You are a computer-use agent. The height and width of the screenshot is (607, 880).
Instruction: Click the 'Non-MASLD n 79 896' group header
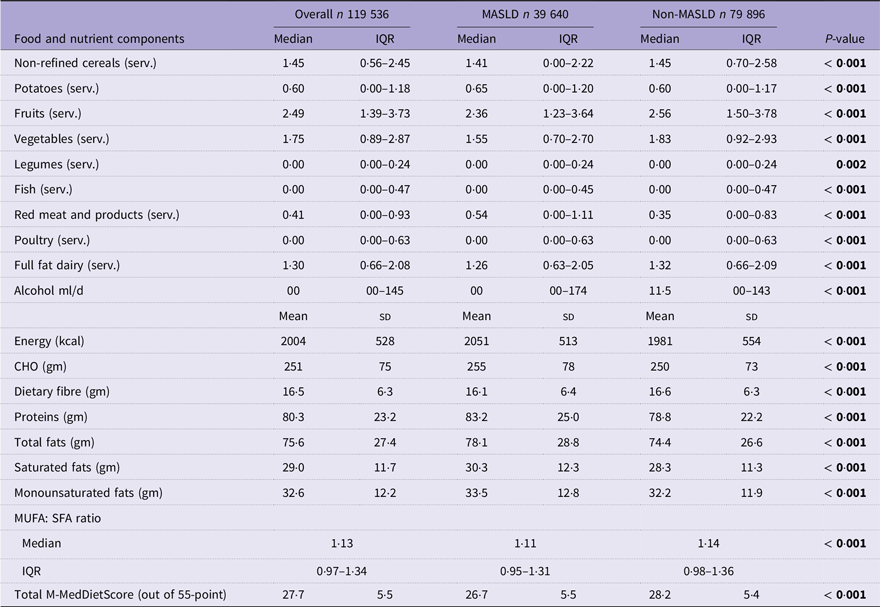tap(708, 14)
